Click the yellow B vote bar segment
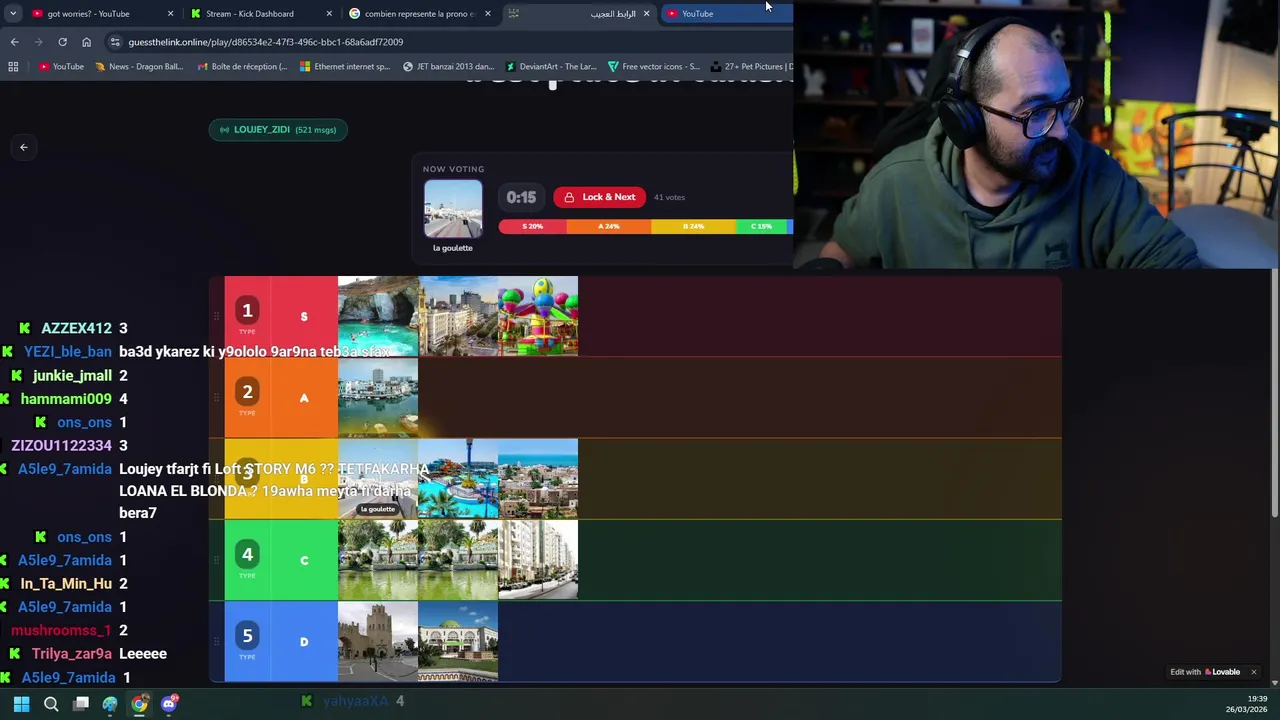The width and height of the screenshot is (1280, 720). tap(693, 227)
